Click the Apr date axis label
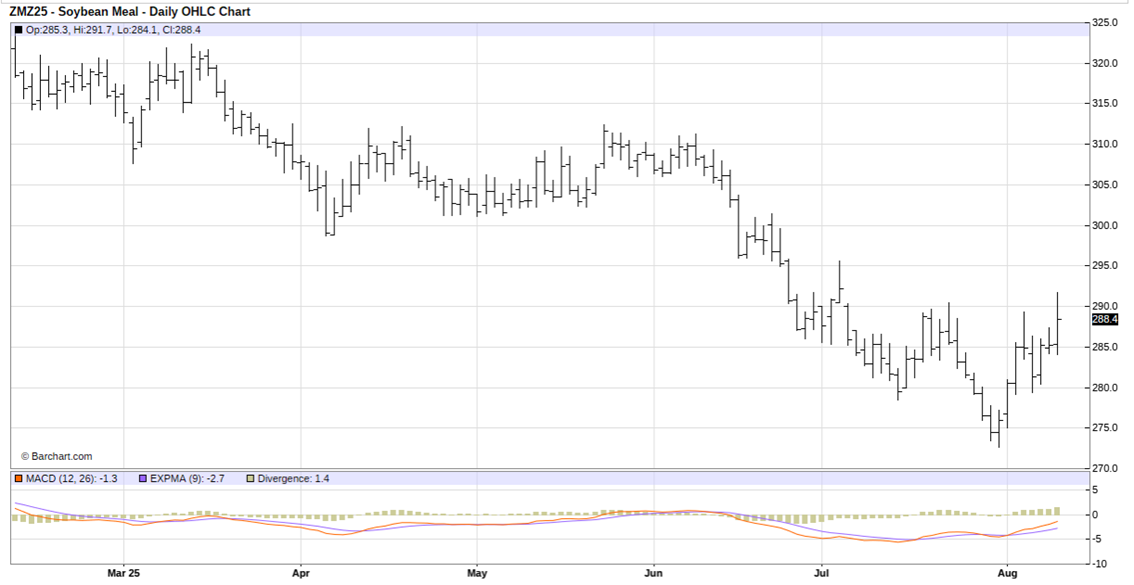Viewport: 1134px width, 585px height. tap(300, 573)
